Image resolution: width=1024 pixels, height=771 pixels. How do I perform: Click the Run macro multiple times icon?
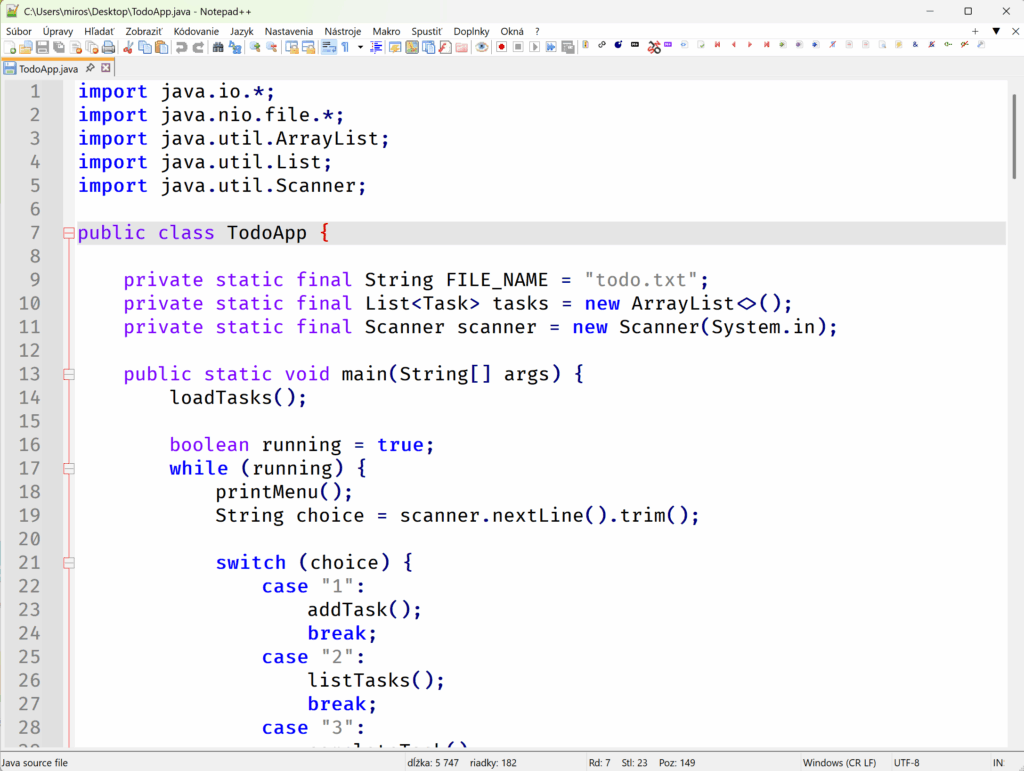[551, 47]
